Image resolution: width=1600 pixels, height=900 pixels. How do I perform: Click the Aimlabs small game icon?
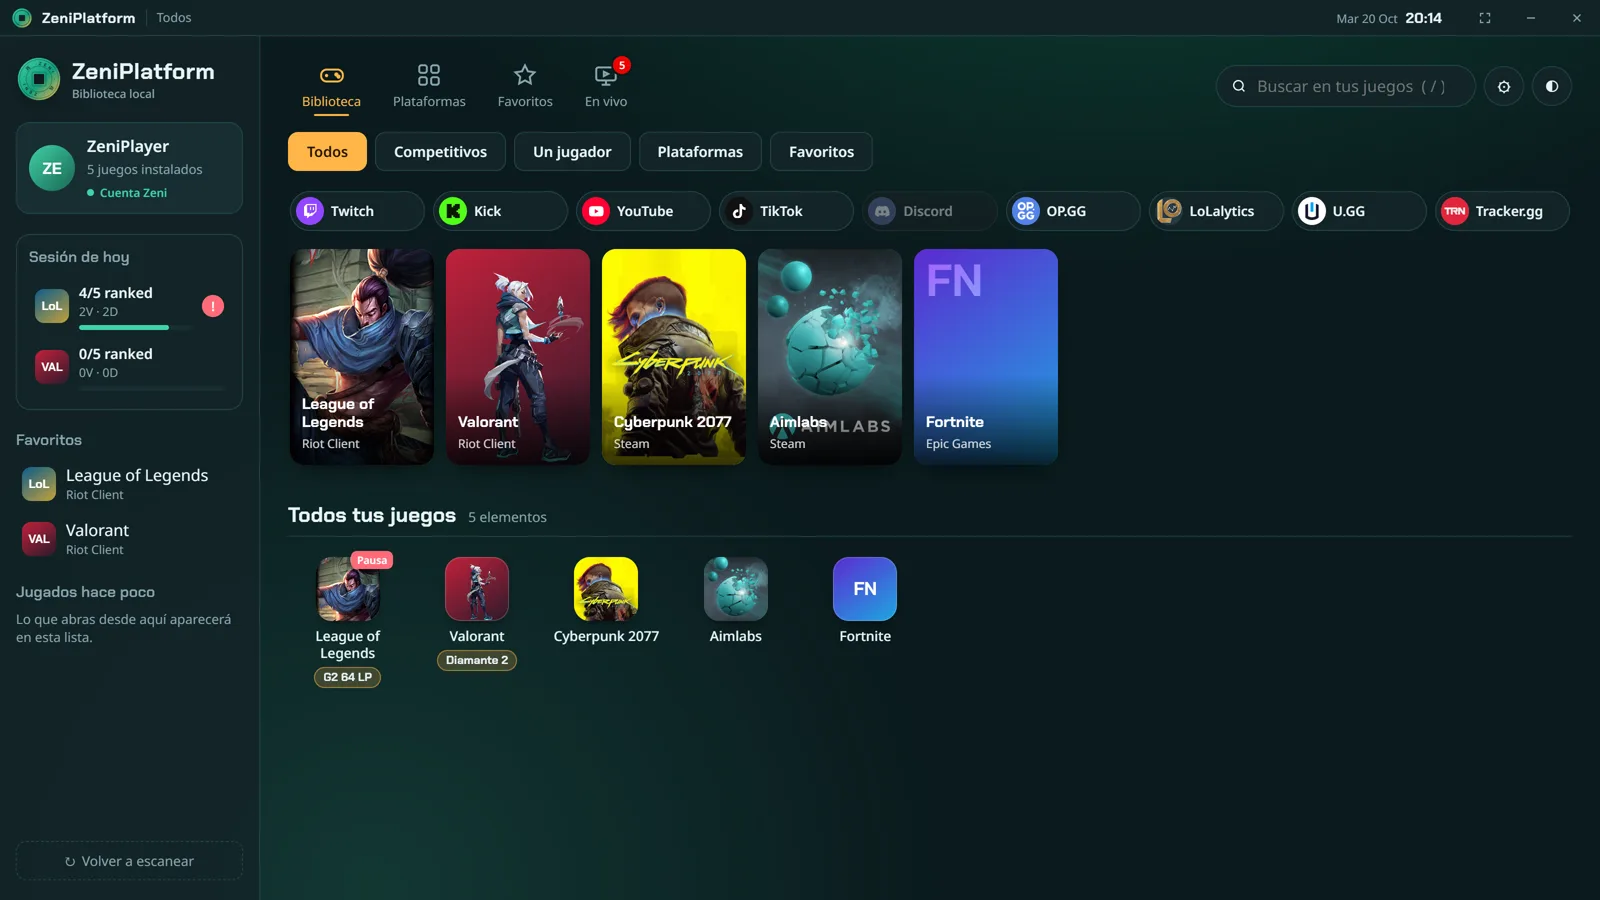tap(736, 589)
